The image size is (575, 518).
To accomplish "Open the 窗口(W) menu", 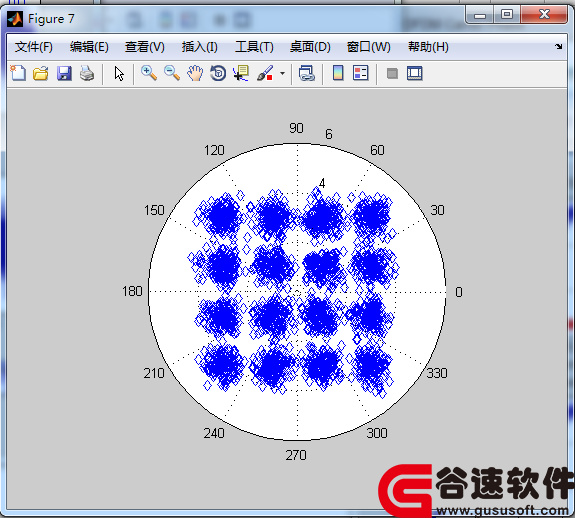I will pyautogui.click(x=369, y=47).
